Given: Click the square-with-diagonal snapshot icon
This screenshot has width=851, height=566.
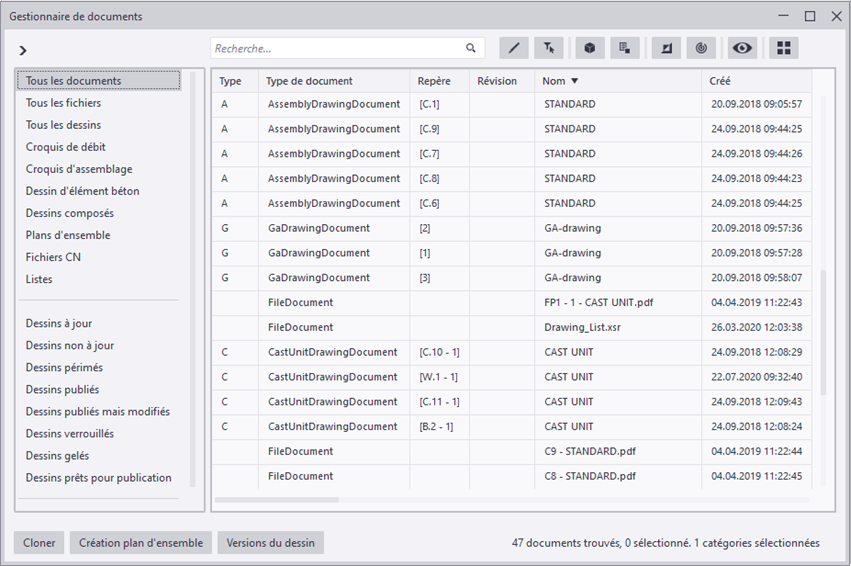Looking at the screenshot, I should [666, 48].
